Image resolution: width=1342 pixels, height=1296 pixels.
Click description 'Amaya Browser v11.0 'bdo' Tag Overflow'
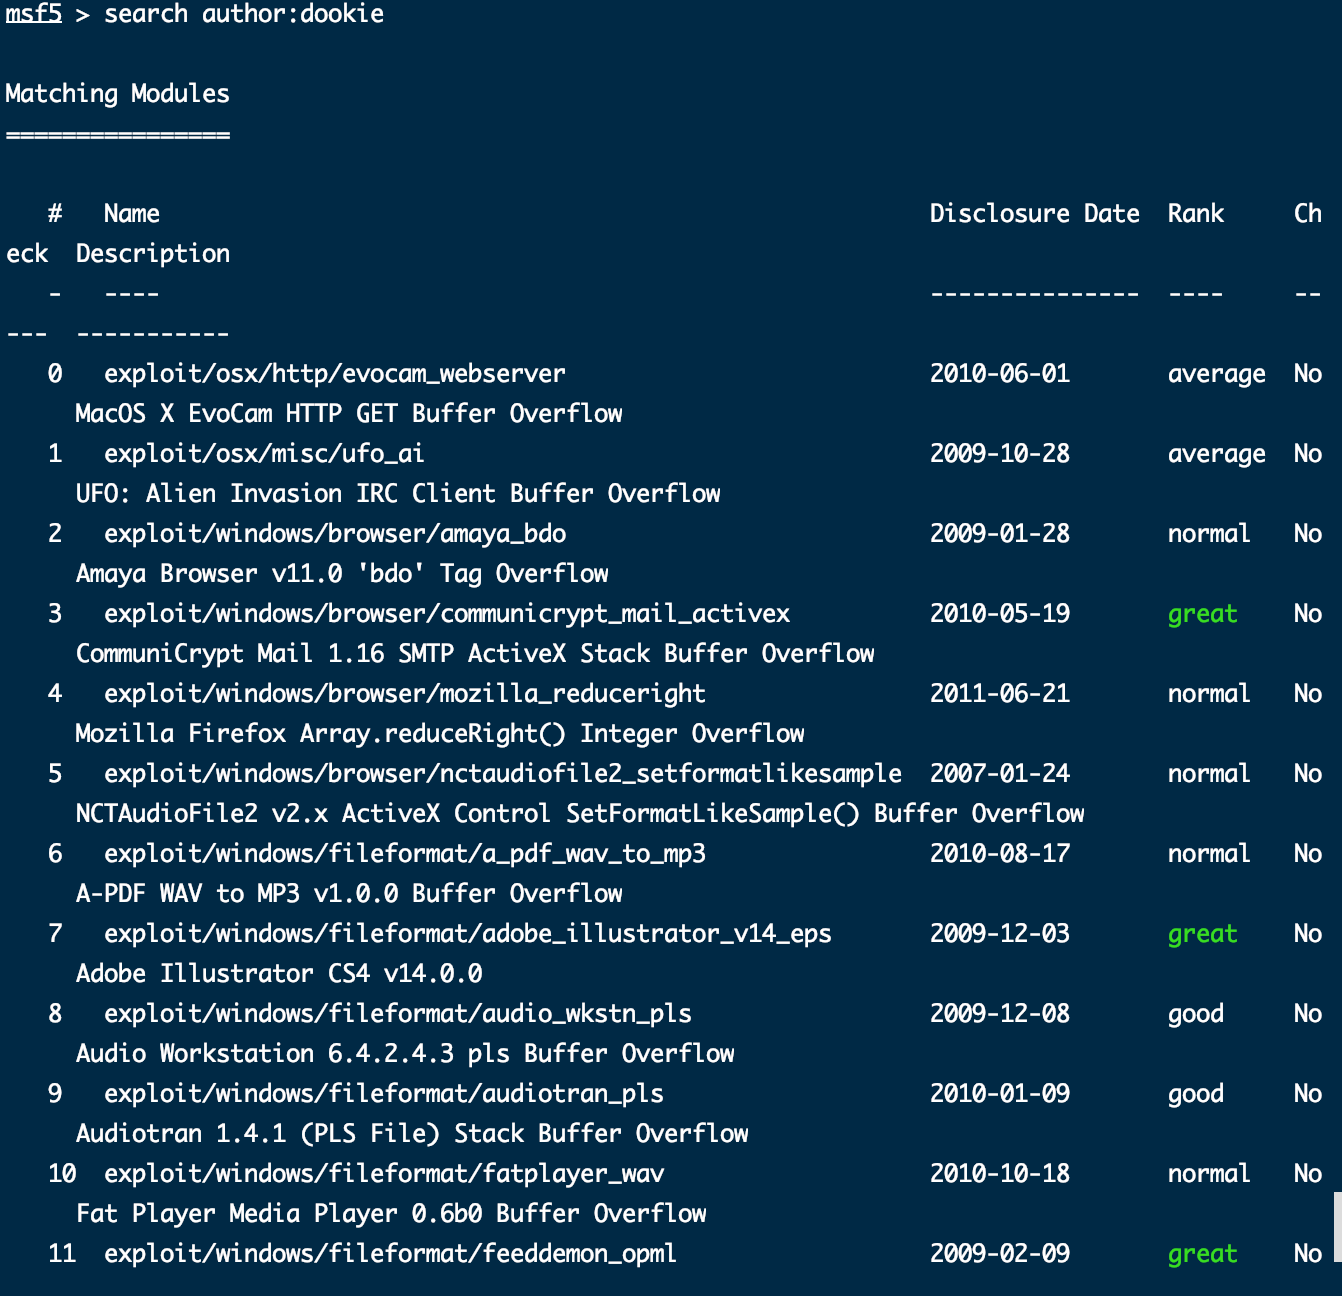tap(342, 574)
